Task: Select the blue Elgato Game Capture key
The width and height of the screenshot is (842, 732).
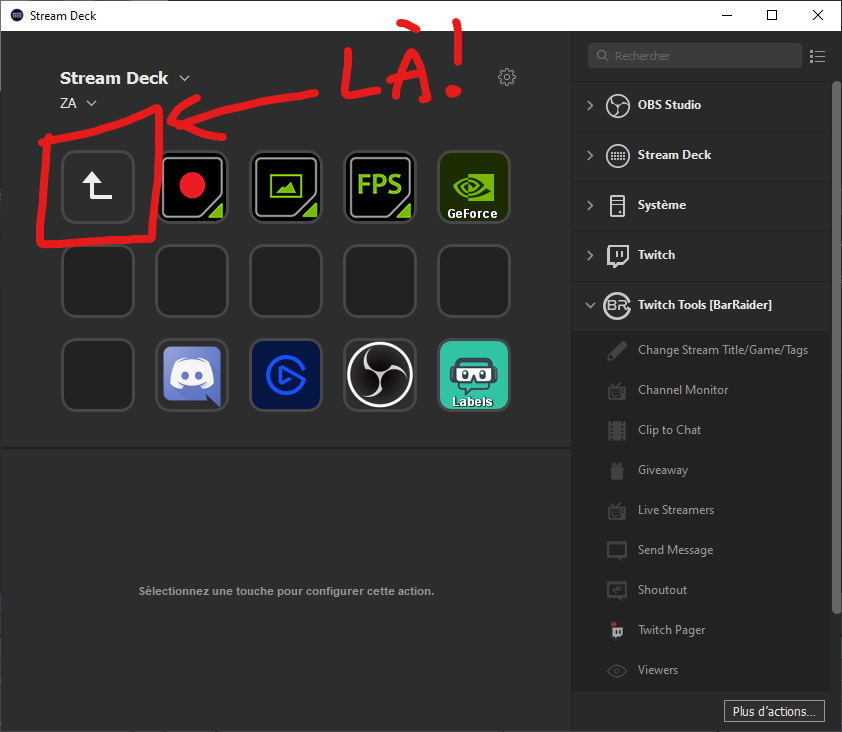Action: [x=286, y=375]
